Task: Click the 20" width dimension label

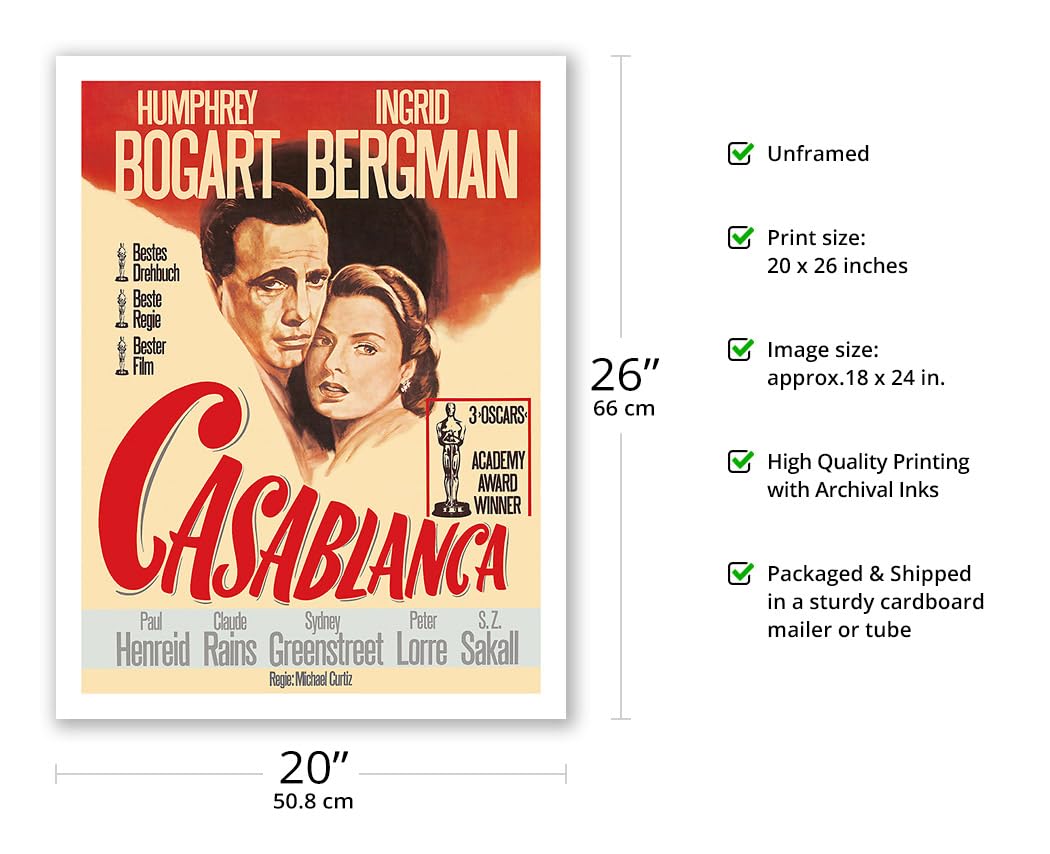Action: point(313,779)
